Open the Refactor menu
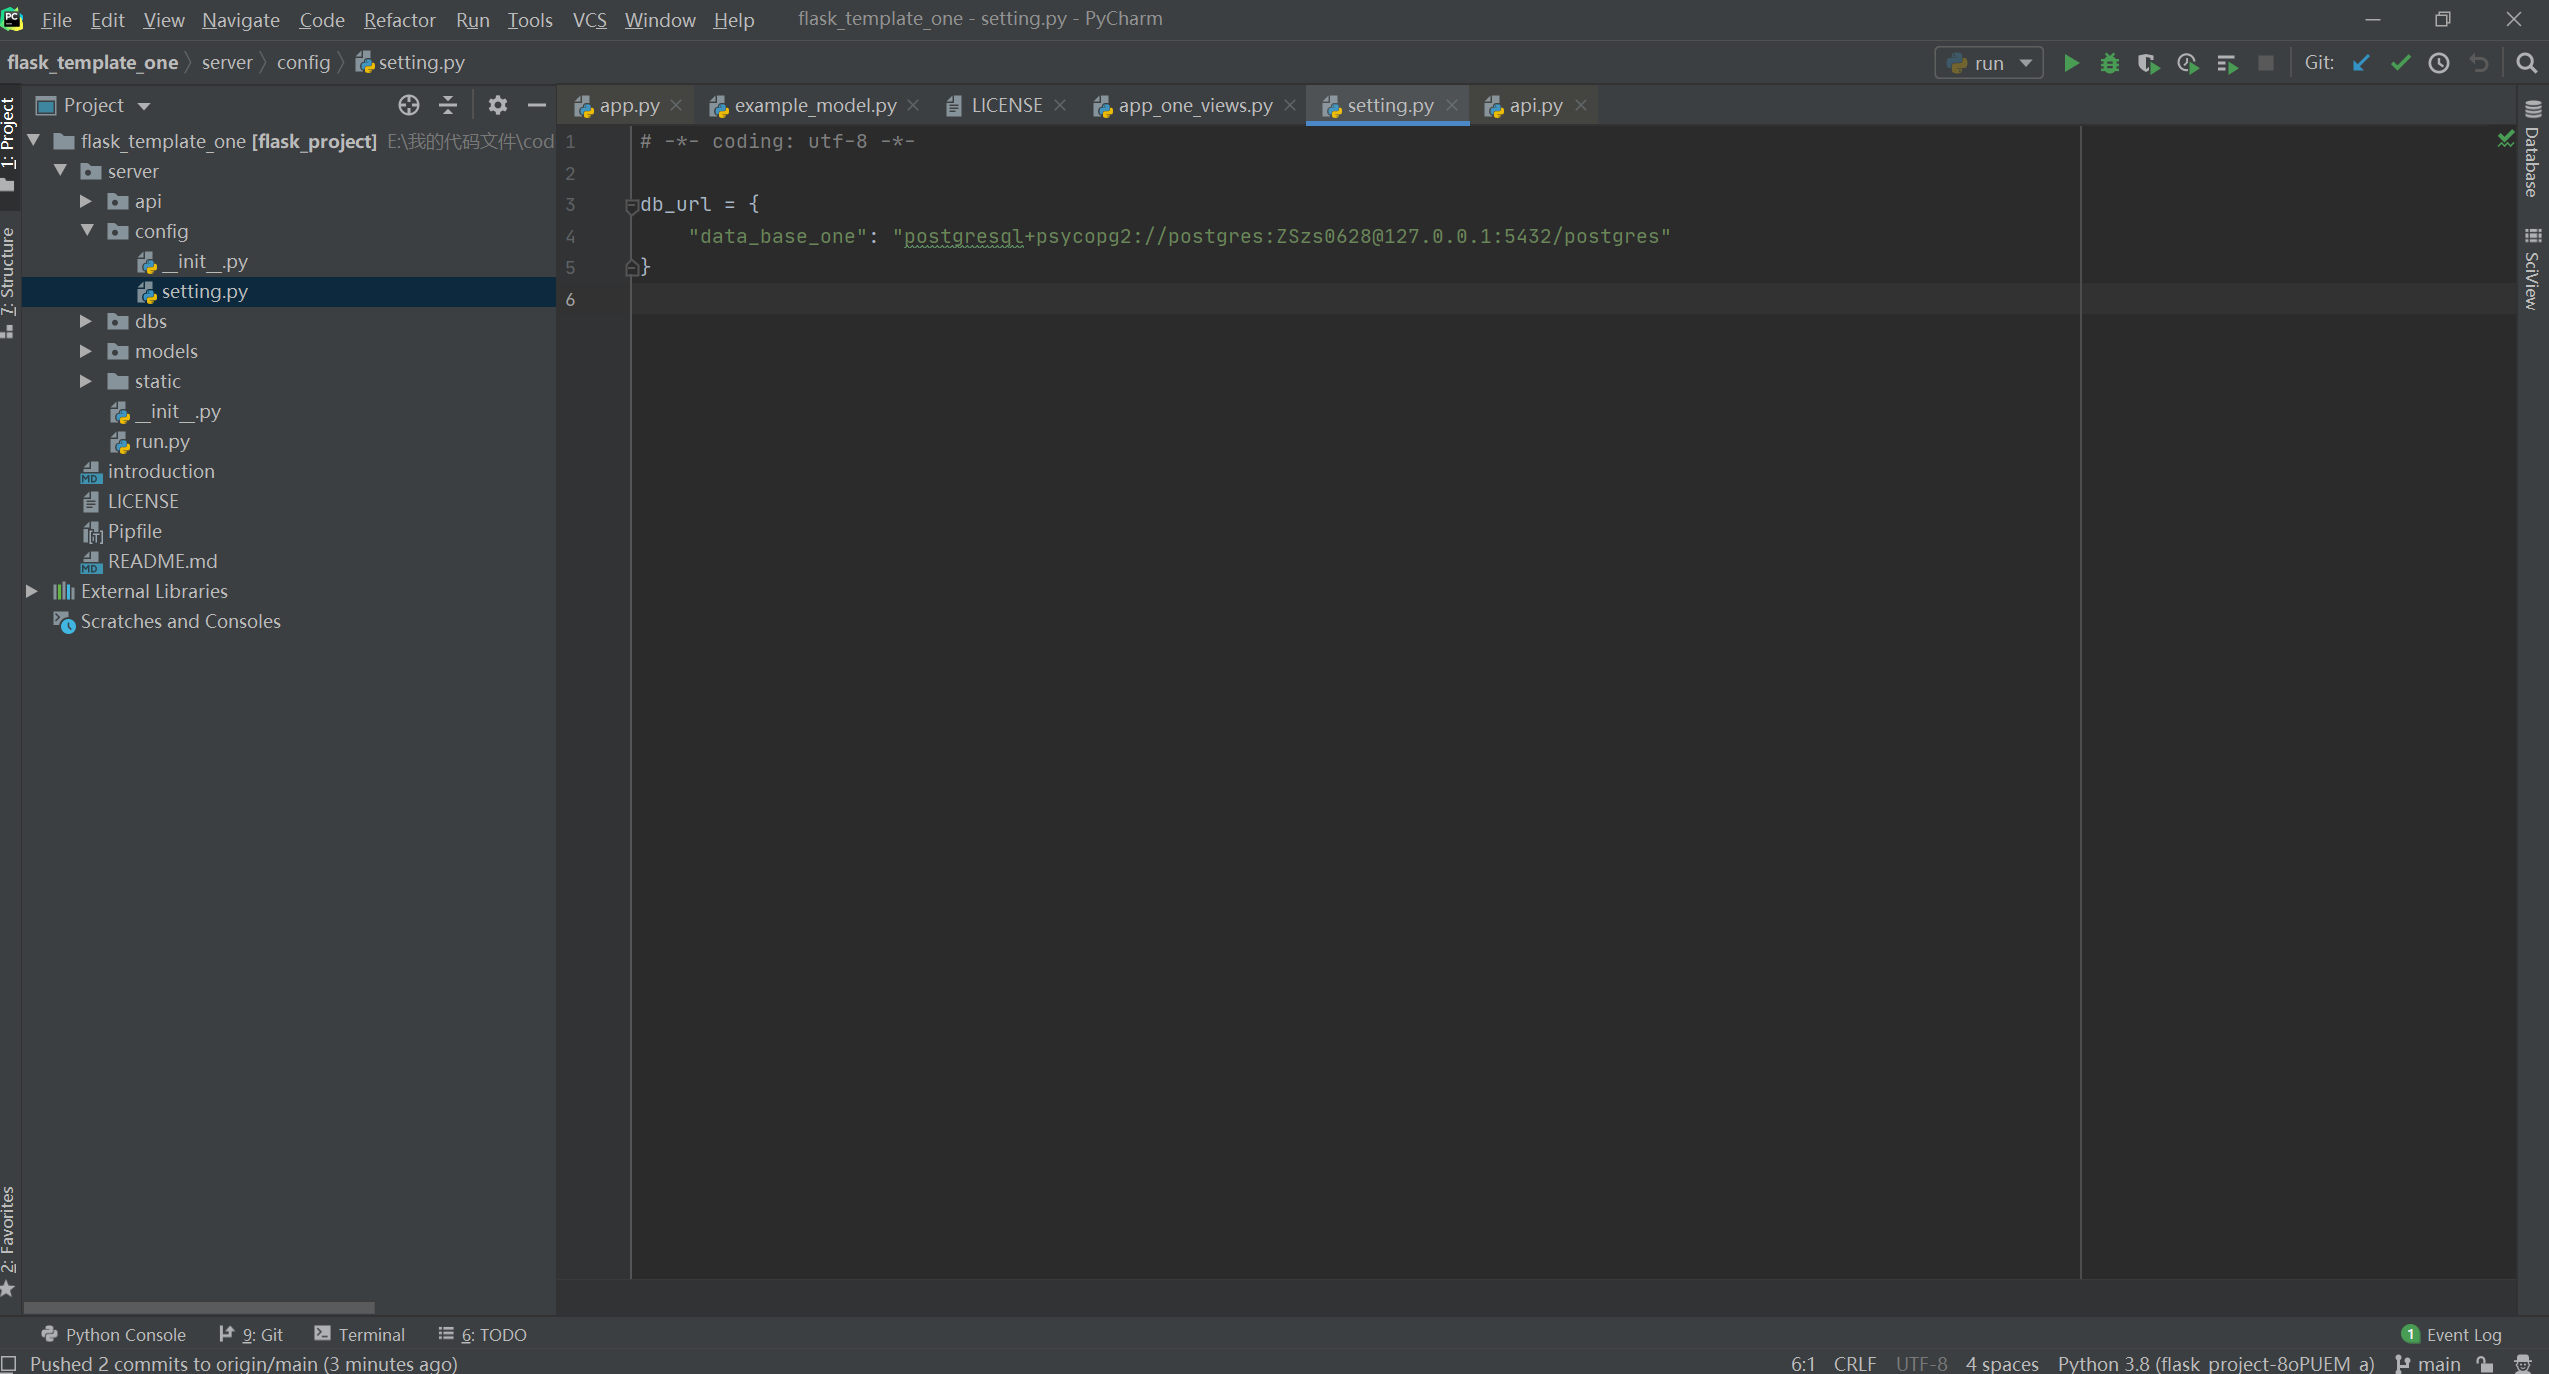Viewport: 2549px width, 1374px height. point(399,20)
